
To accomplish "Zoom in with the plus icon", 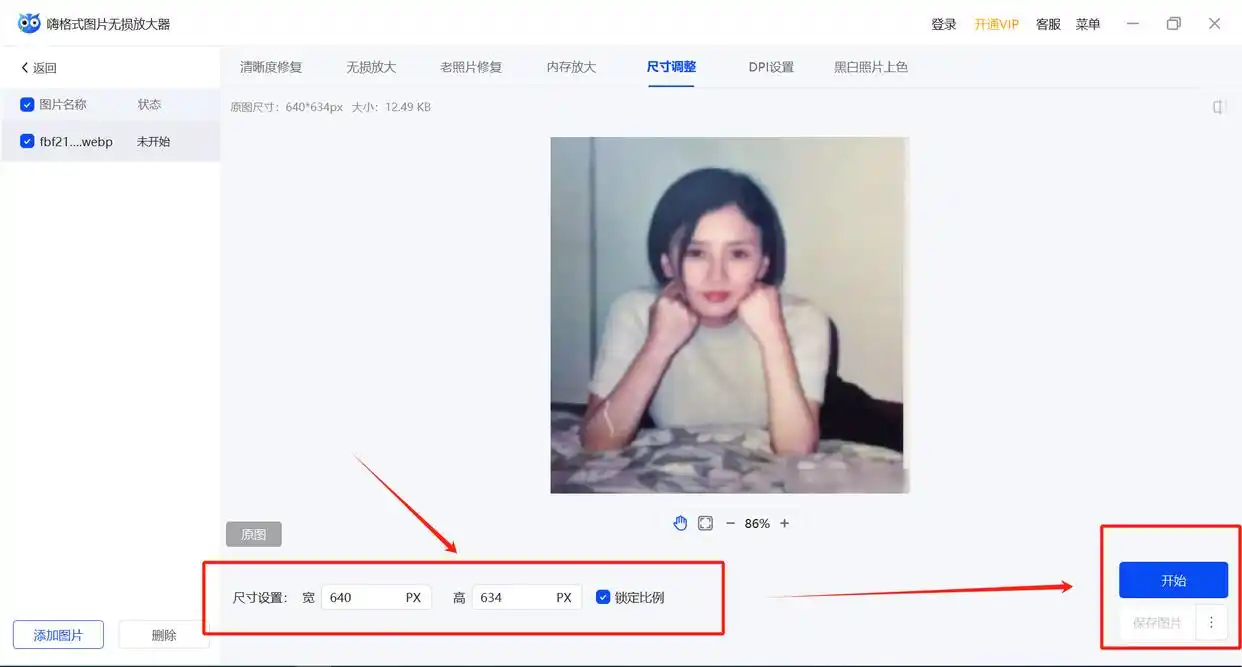I will (x=784, y=523).
